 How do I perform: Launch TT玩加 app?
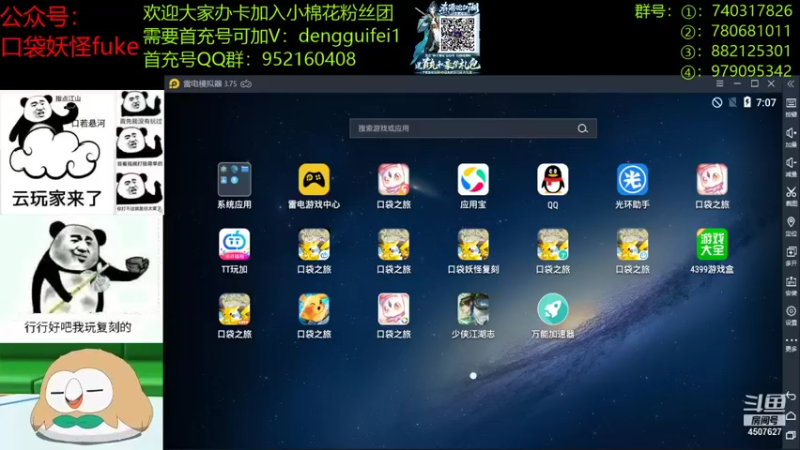[x=234, y=244]
